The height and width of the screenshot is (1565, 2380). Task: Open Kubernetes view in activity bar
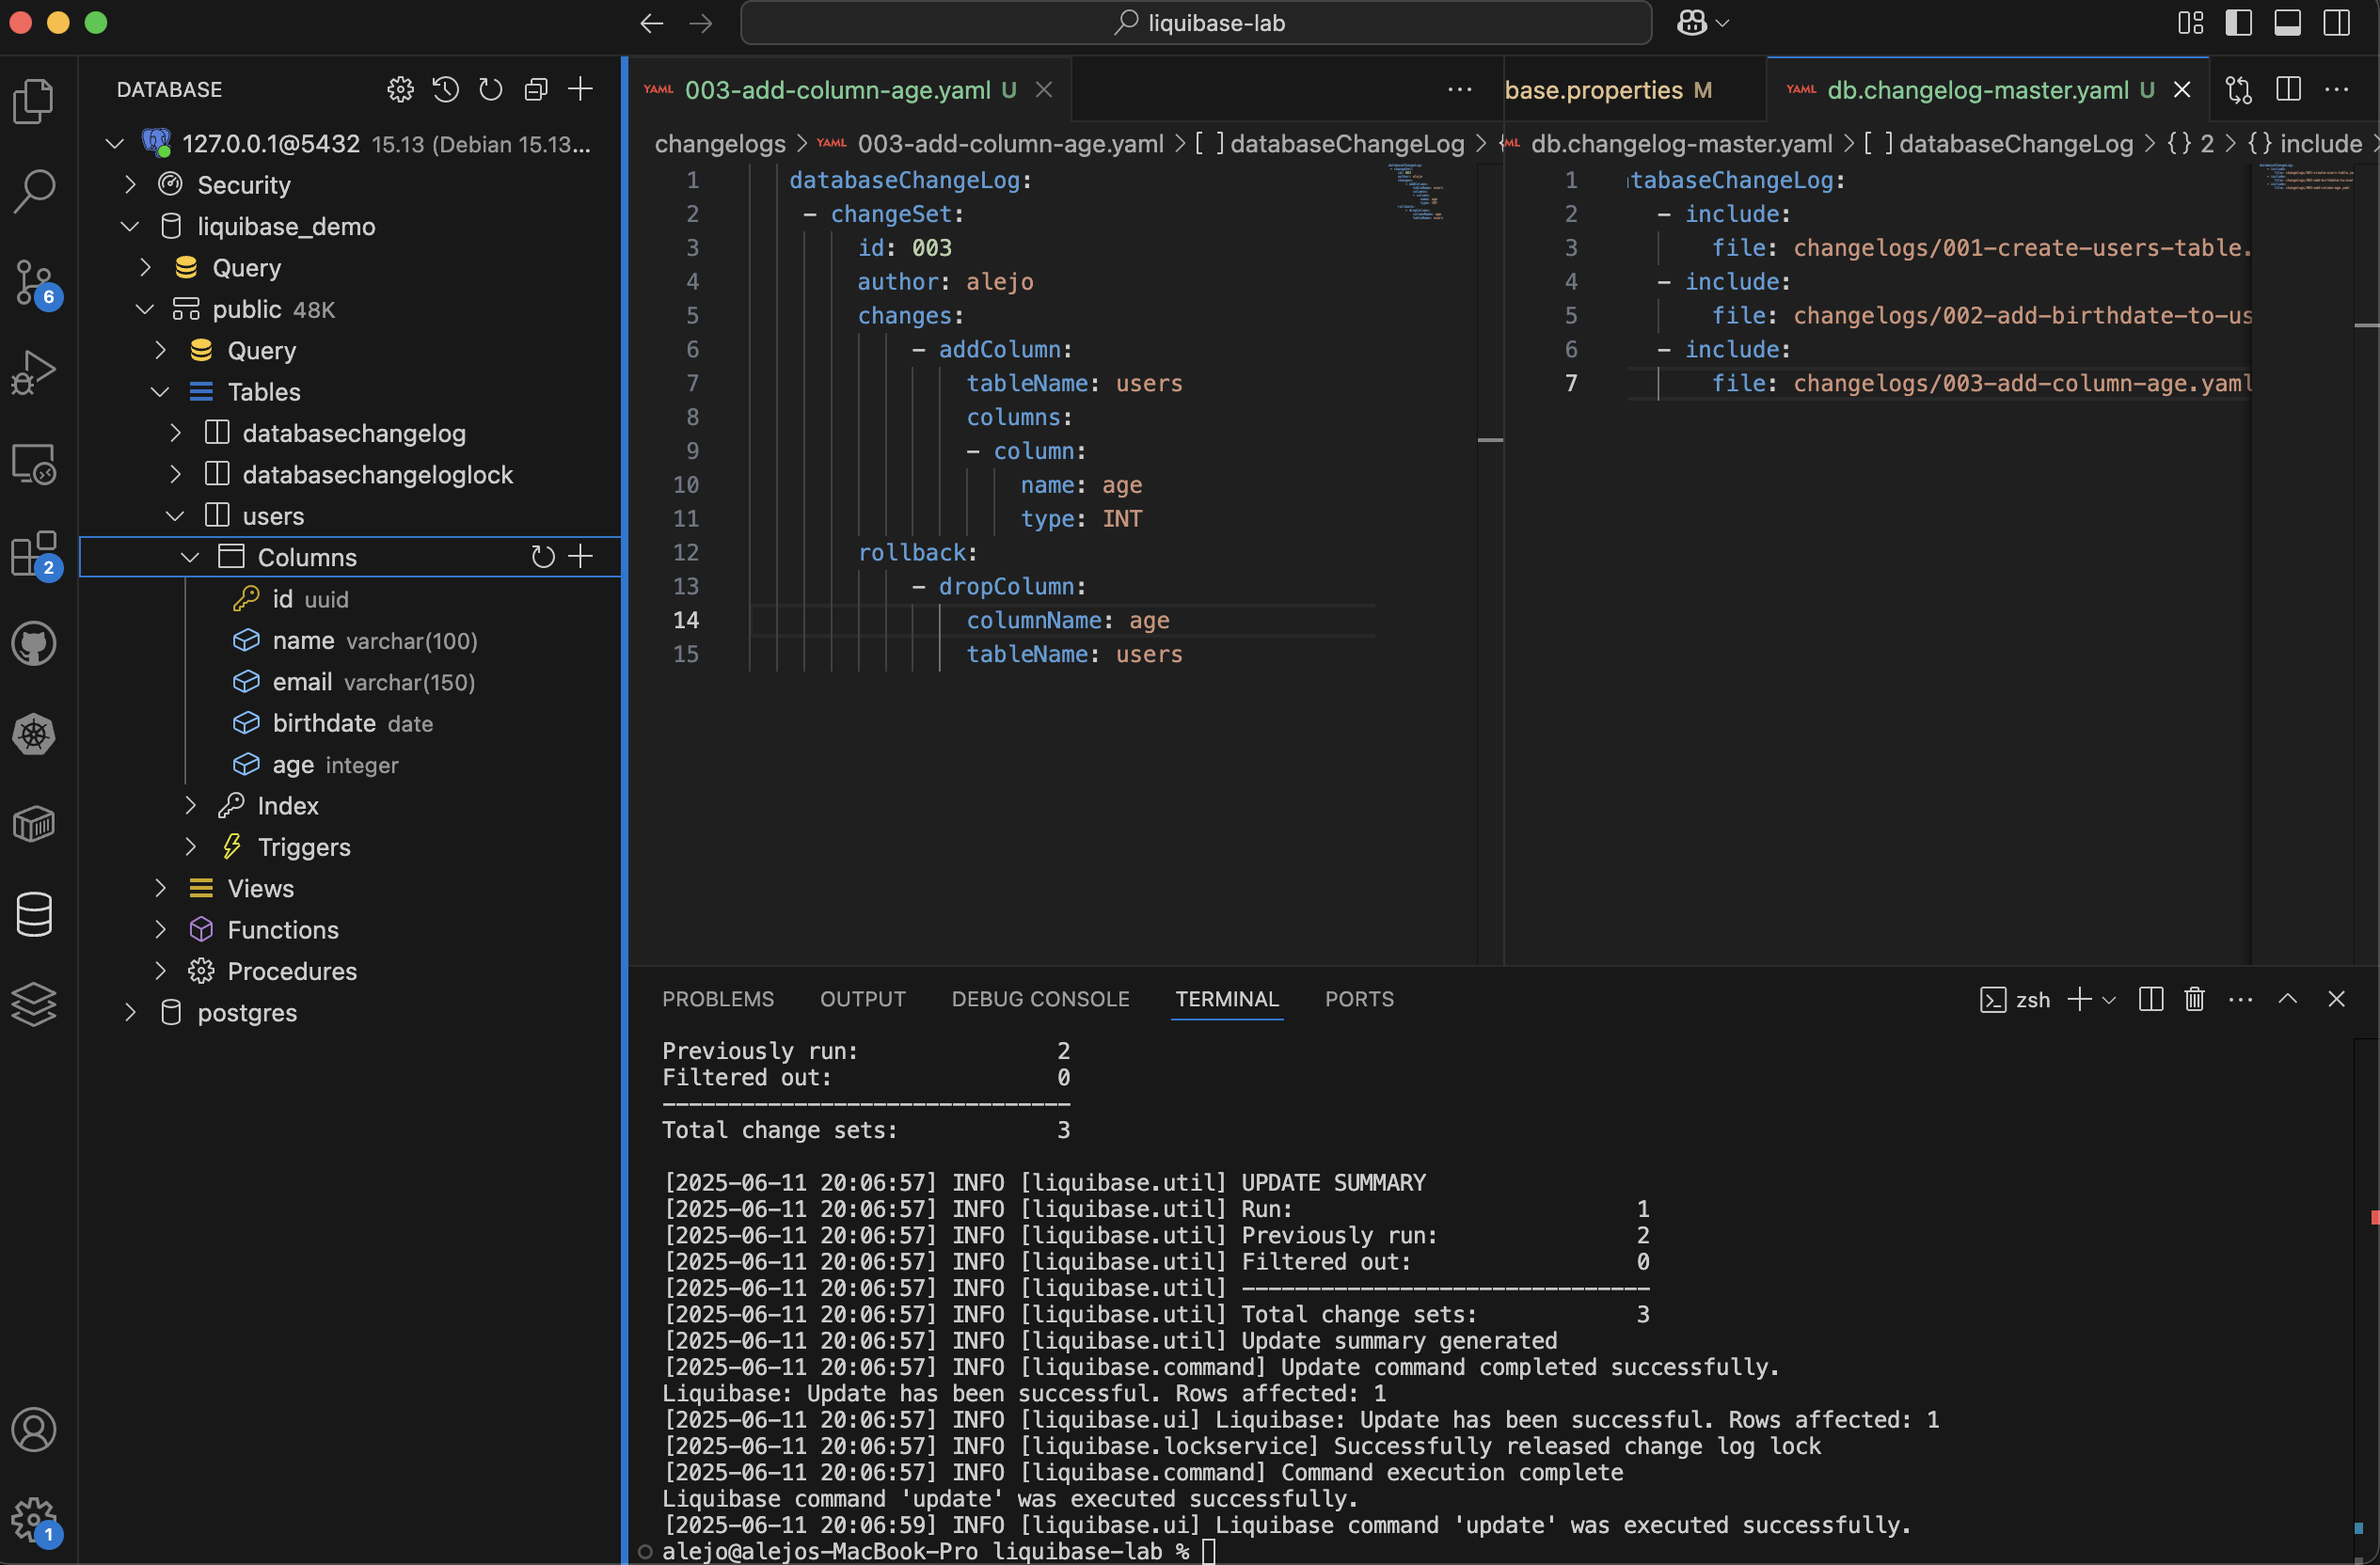pyautogui.click(x=34, y=734)
